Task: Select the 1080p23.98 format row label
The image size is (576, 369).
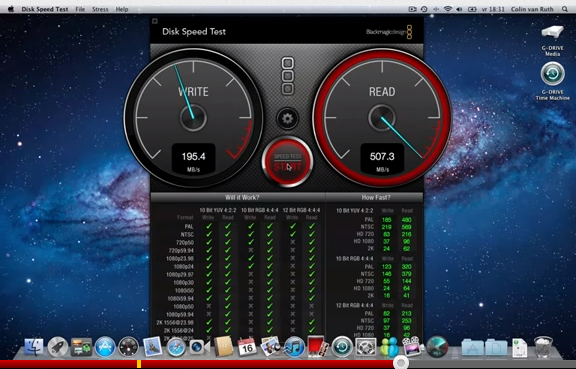Action: click(x=180, y=258)
